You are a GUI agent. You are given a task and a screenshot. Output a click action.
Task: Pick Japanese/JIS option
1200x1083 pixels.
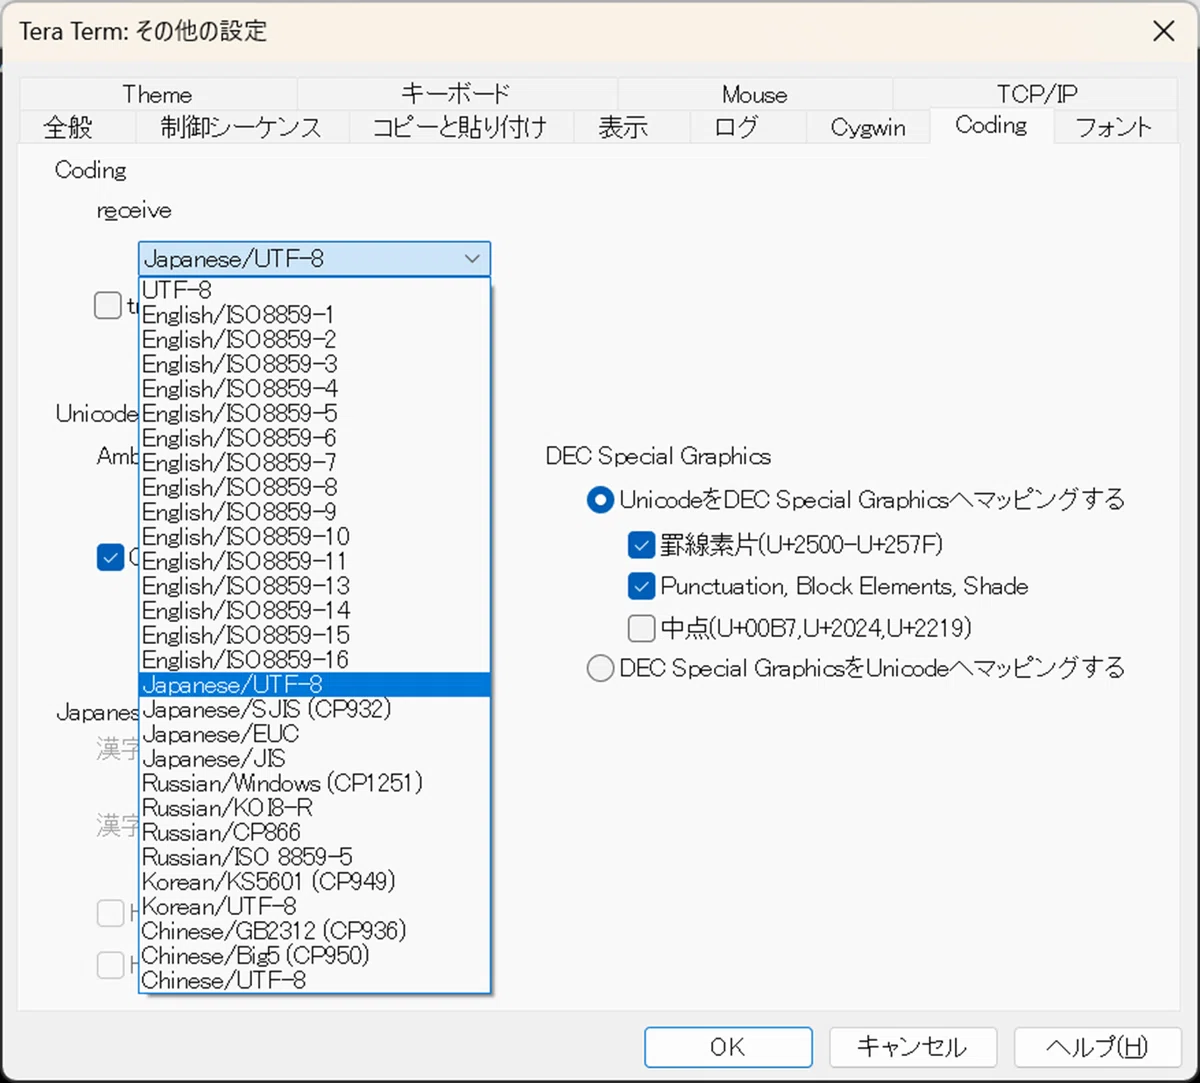pos(314,758)
